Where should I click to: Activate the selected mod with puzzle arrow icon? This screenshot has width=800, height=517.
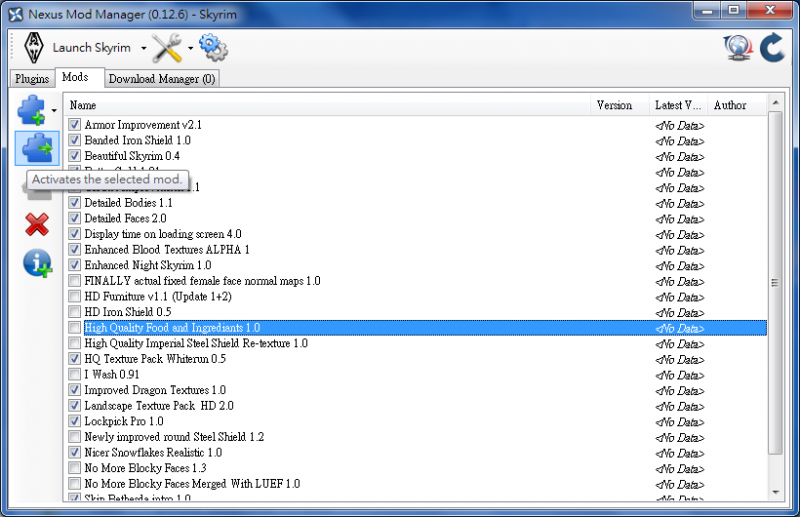(x=37, y=148)
